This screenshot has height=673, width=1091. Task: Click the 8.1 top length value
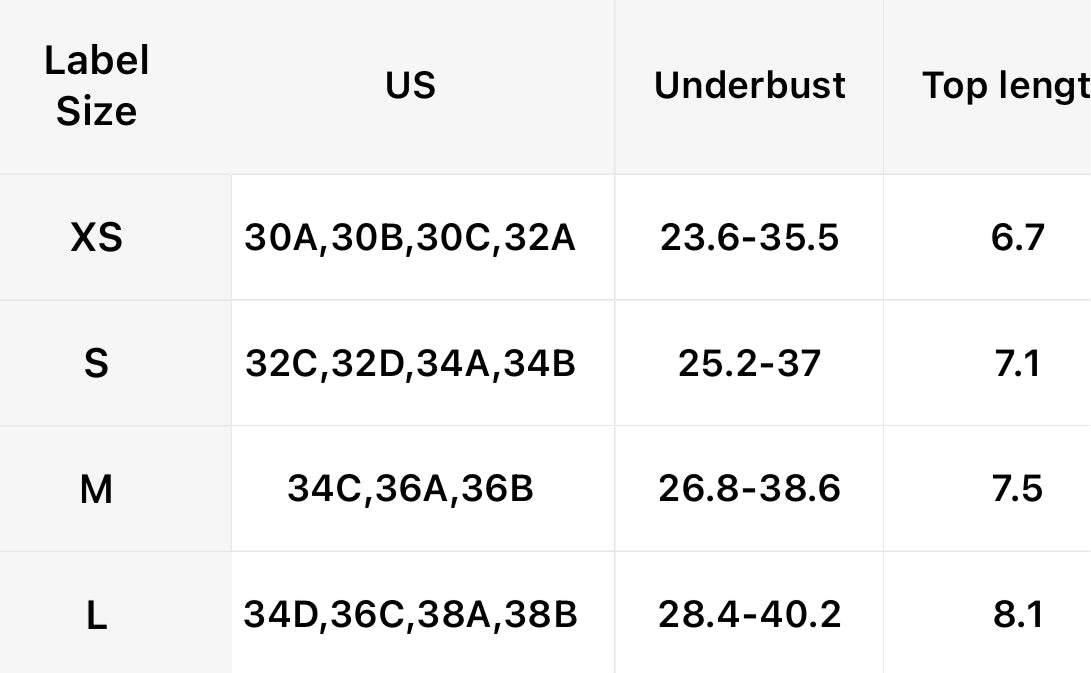(1018, 615)
